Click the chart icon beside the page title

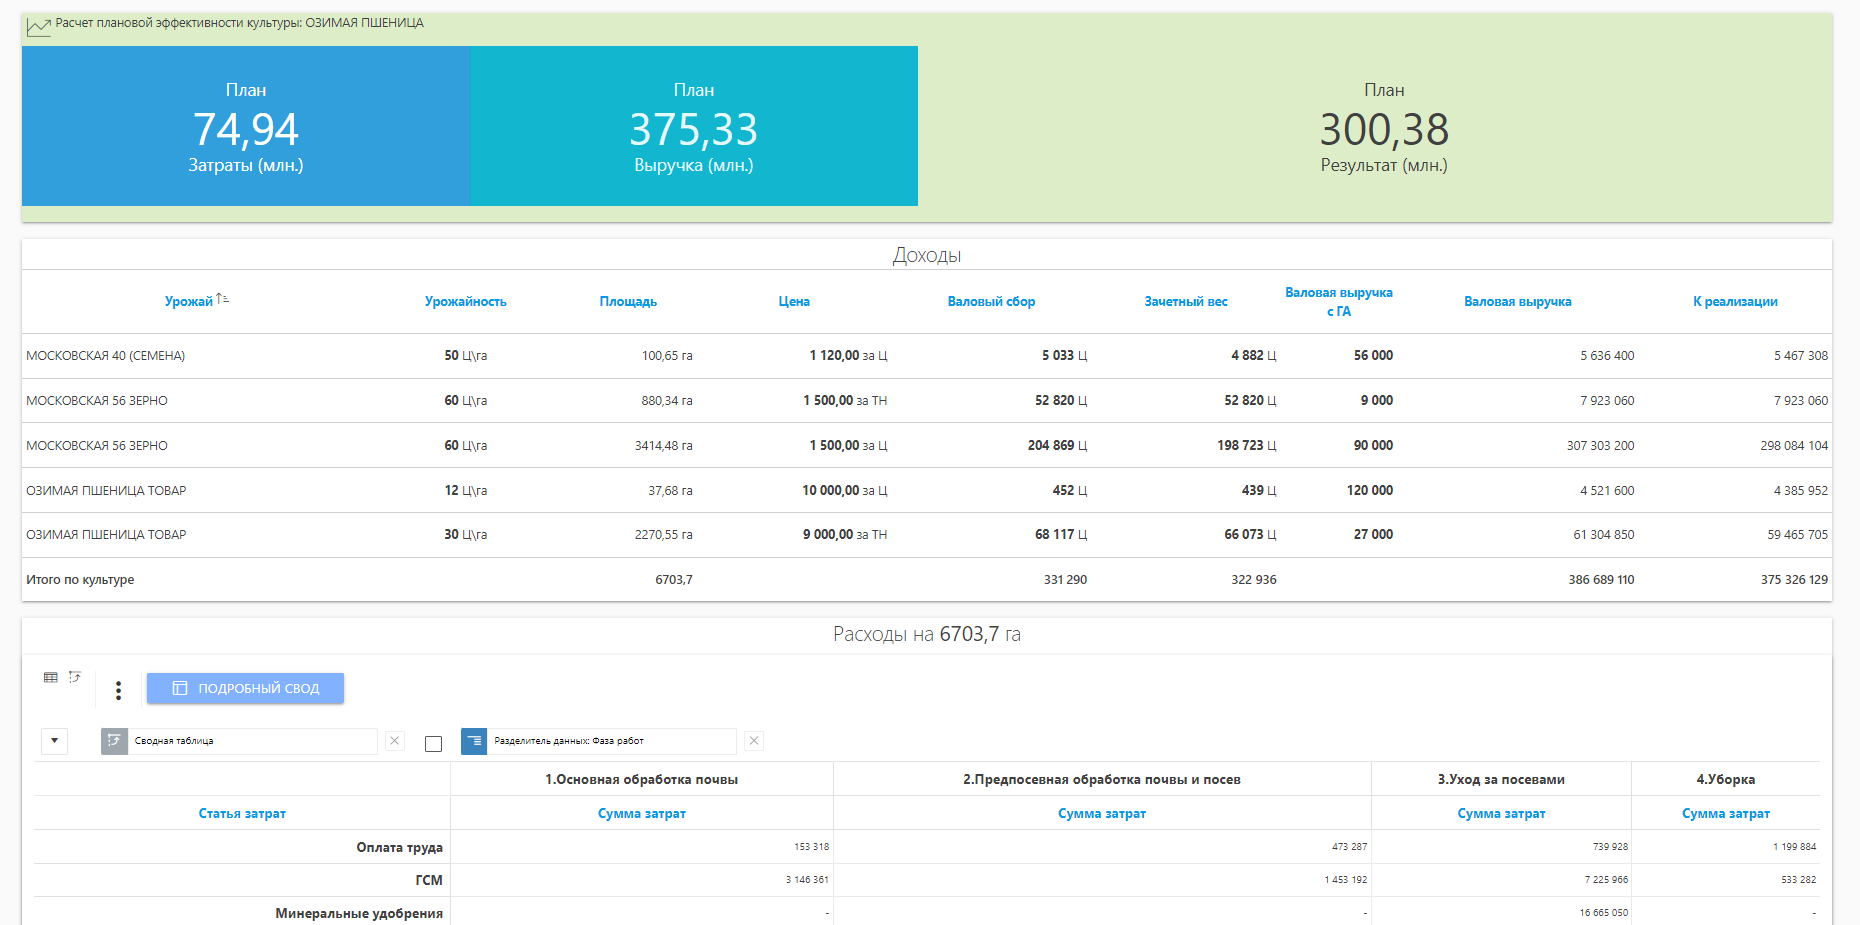click(38, 26)
